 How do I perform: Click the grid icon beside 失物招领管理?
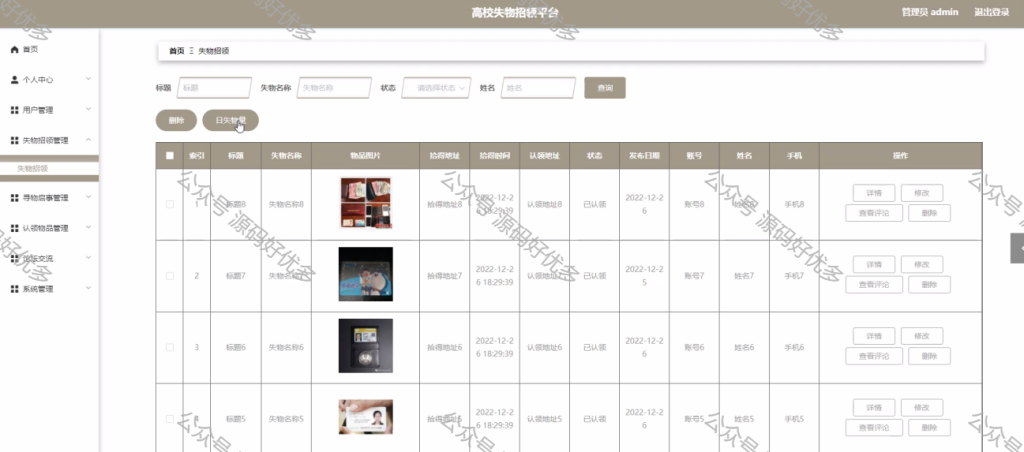coord(14,140)
